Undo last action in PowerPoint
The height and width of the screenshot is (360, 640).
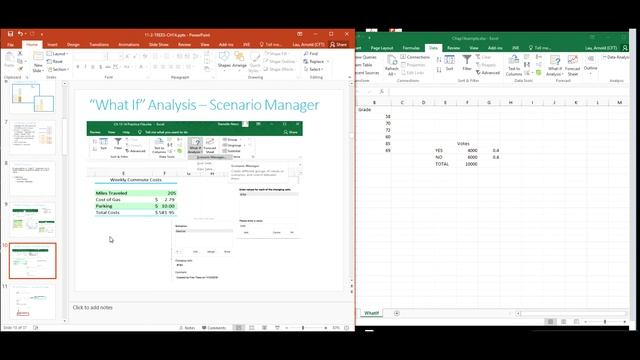20,34
